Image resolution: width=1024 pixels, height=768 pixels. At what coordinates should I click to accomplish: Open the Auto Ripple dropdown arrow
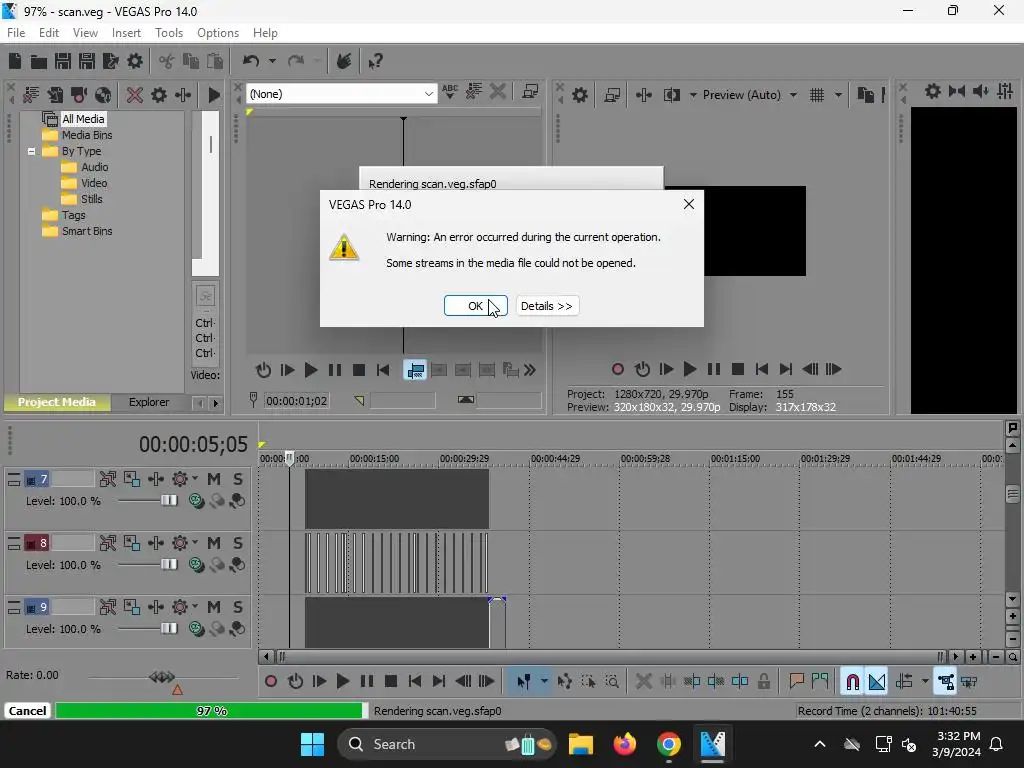point(925,682)
